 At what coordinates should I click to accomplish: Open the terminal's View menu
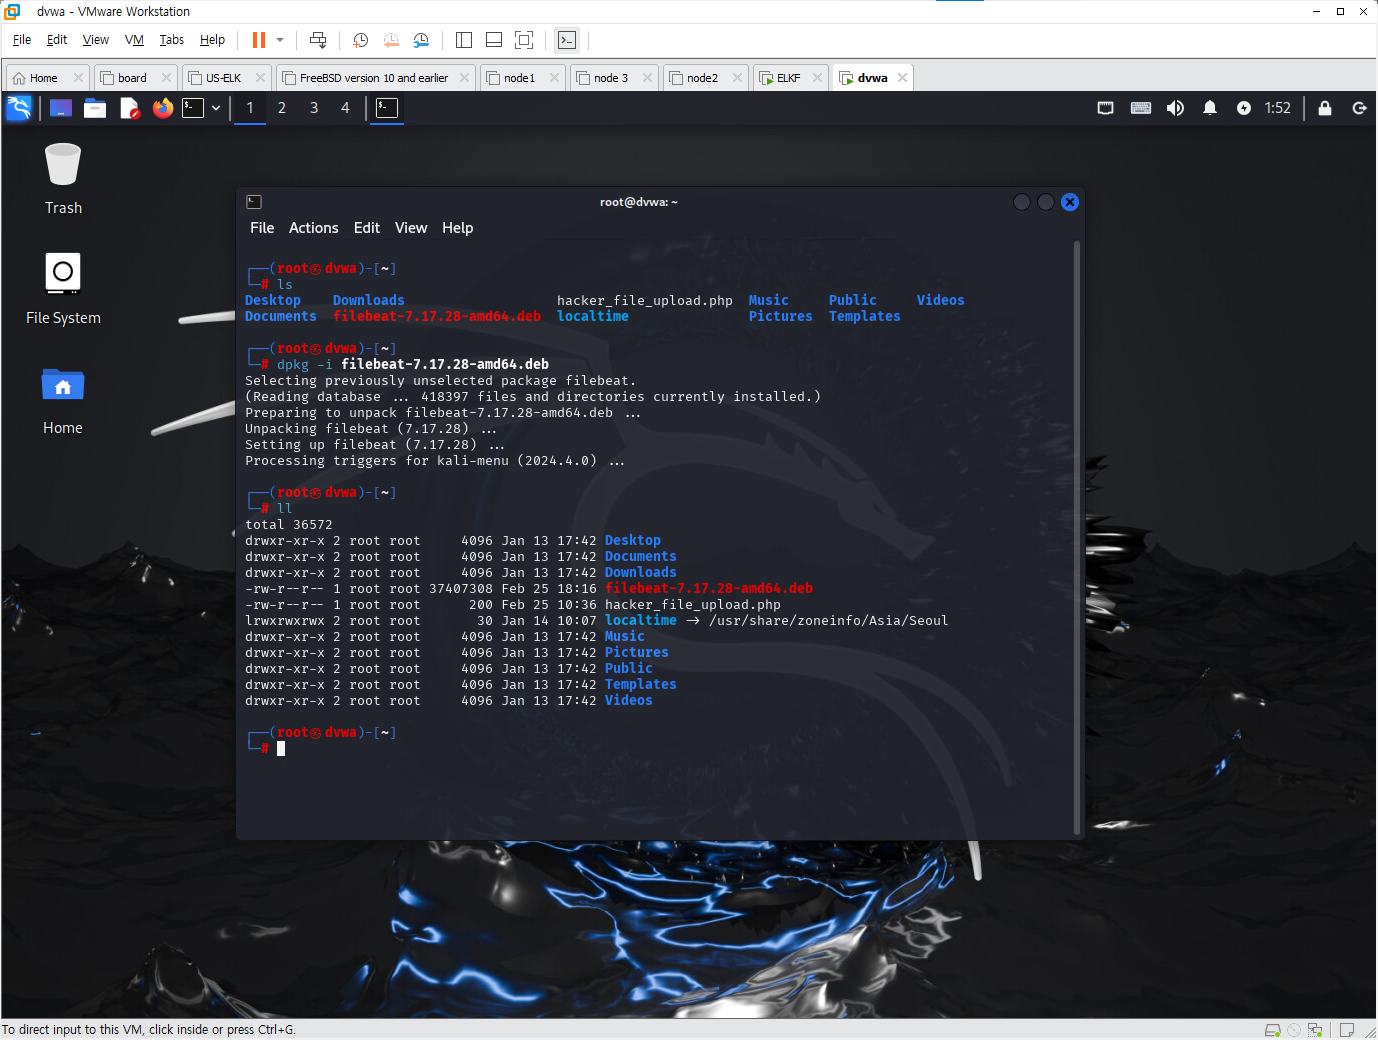tap(411, 228)
